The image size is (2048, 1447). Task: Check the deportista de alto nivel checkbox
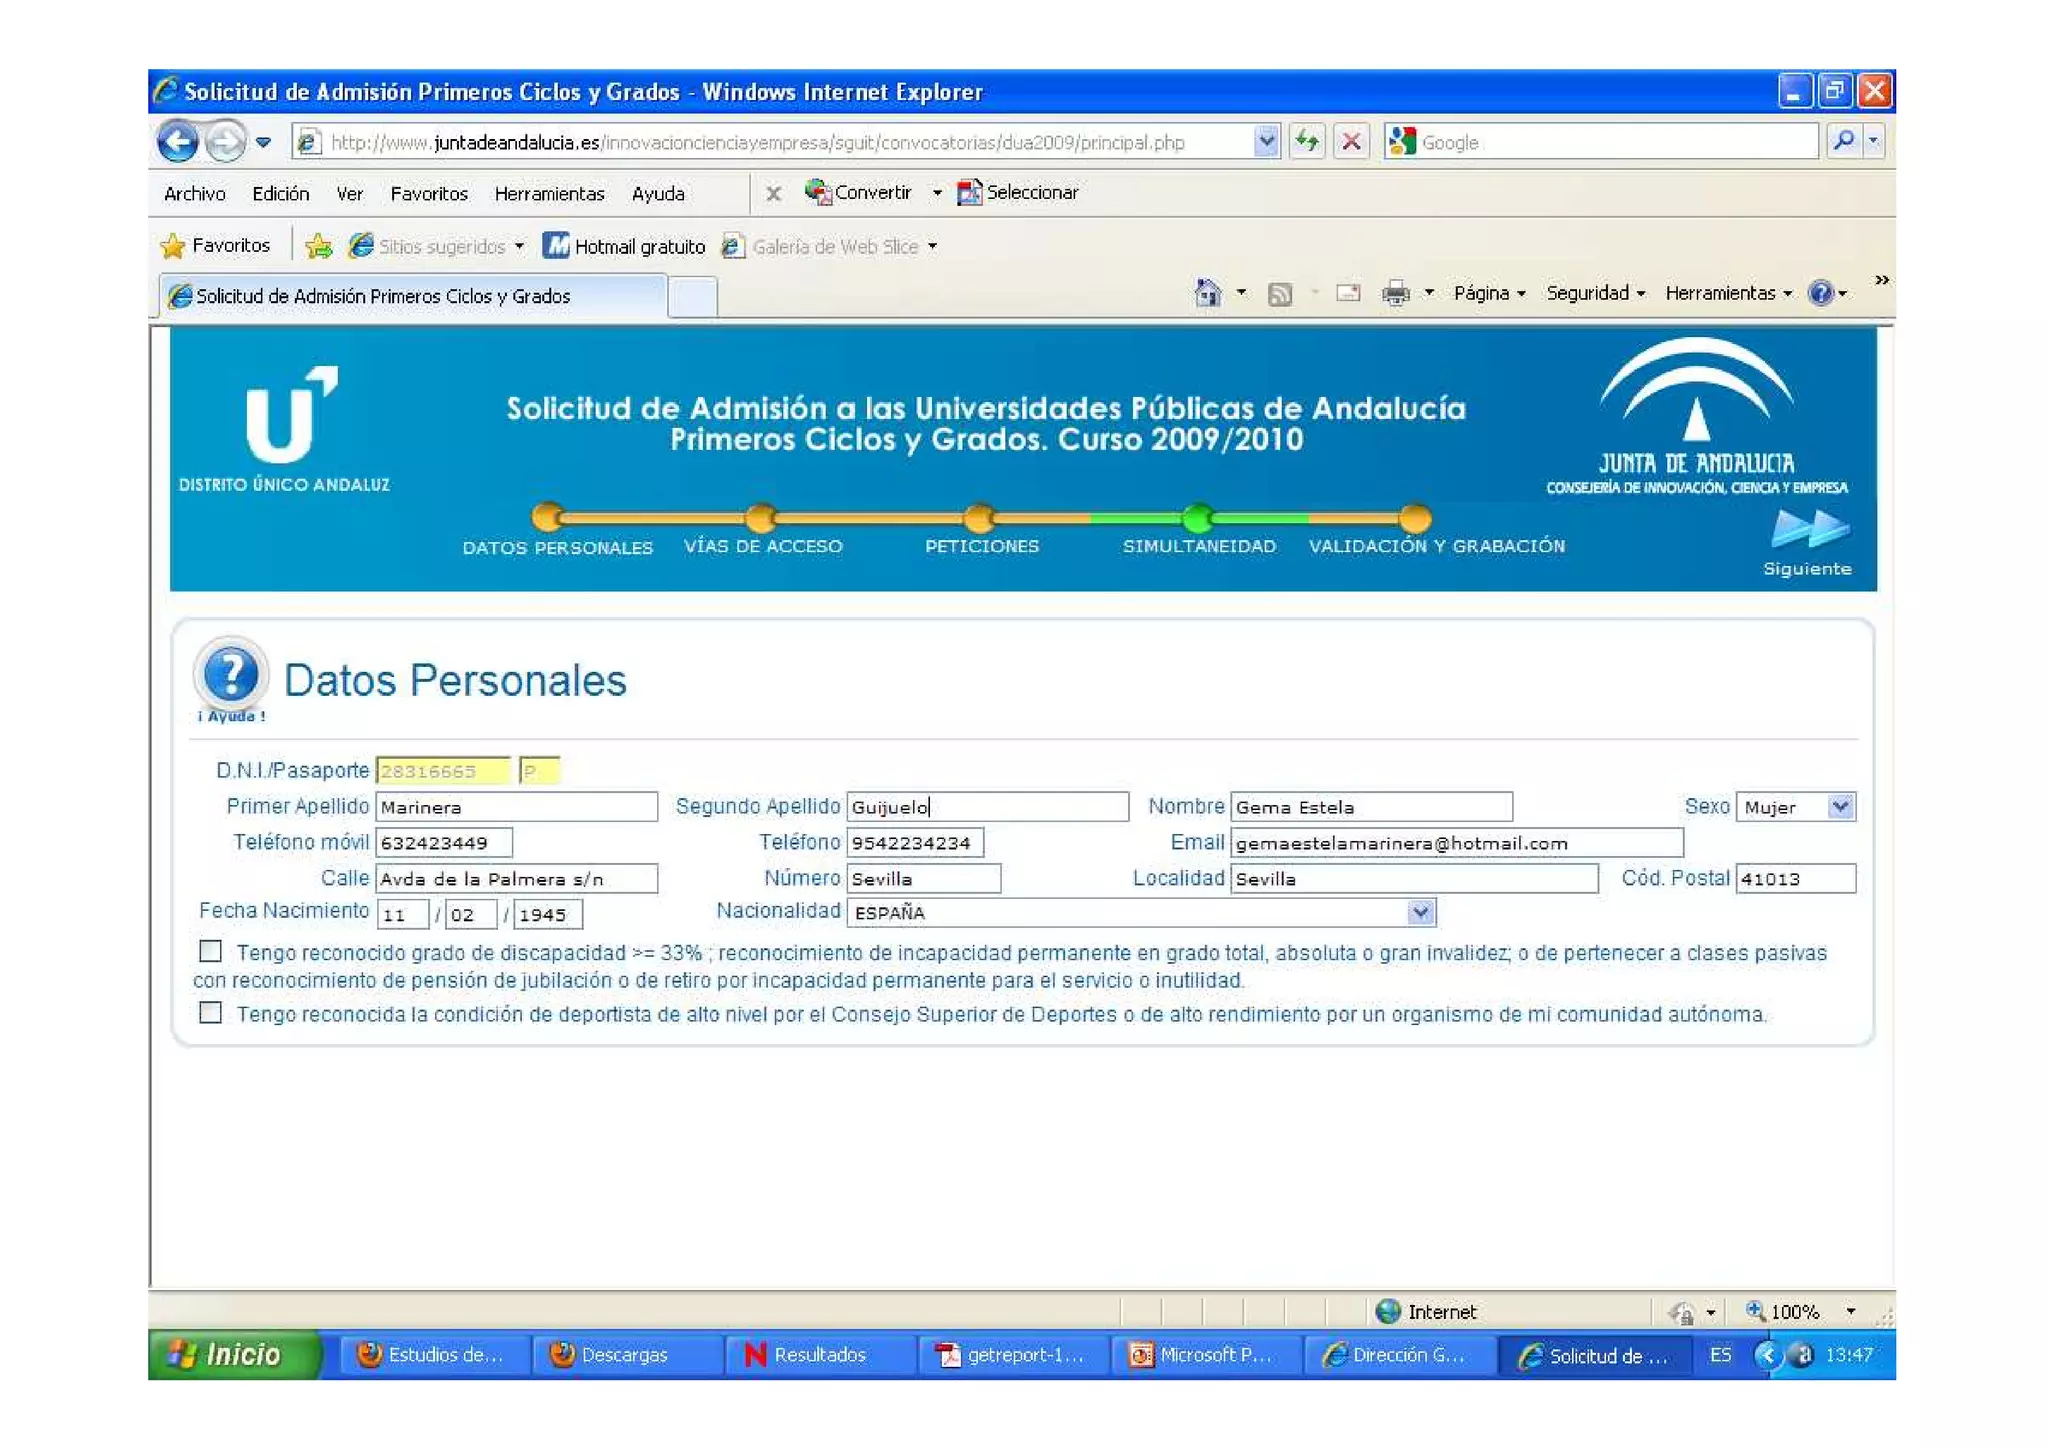(210, 1013)
